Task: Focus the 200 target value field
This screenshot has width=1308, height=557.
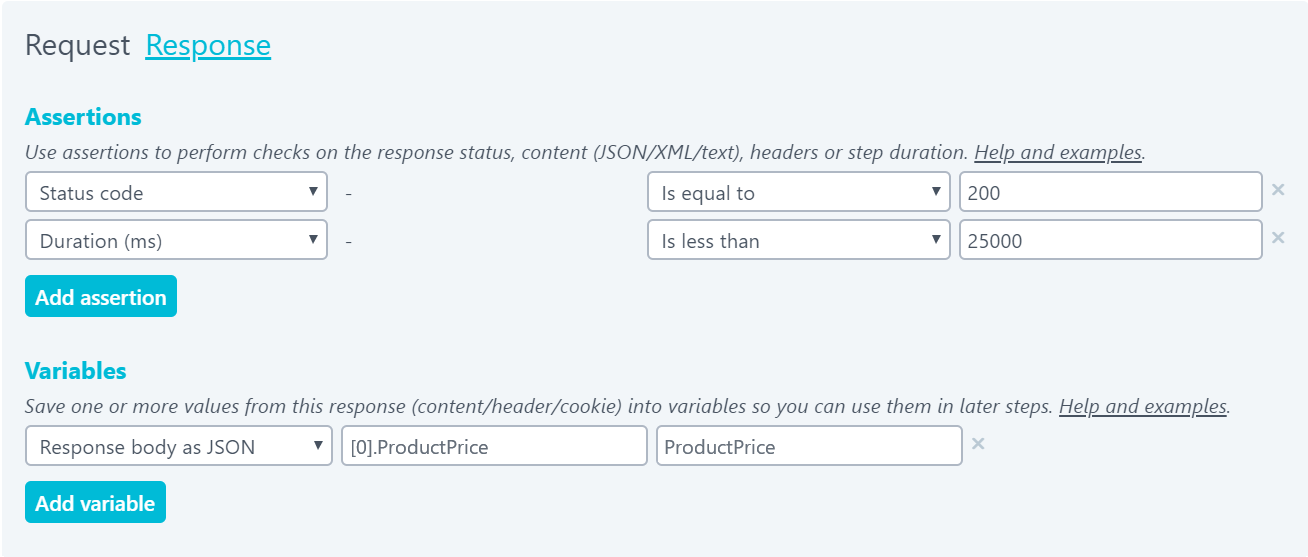Action: coord(1111,192)
